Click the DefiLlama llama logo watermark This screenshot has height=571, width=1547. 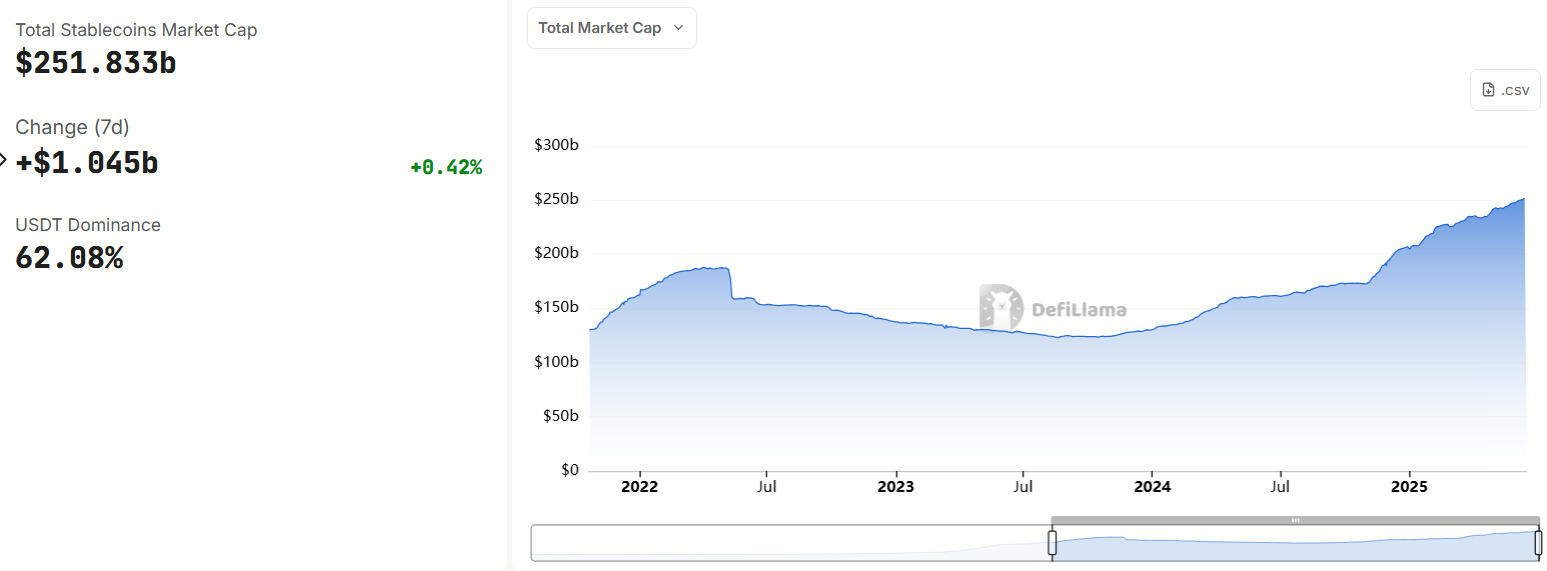pyautogui.click(x=1000, y=307)
